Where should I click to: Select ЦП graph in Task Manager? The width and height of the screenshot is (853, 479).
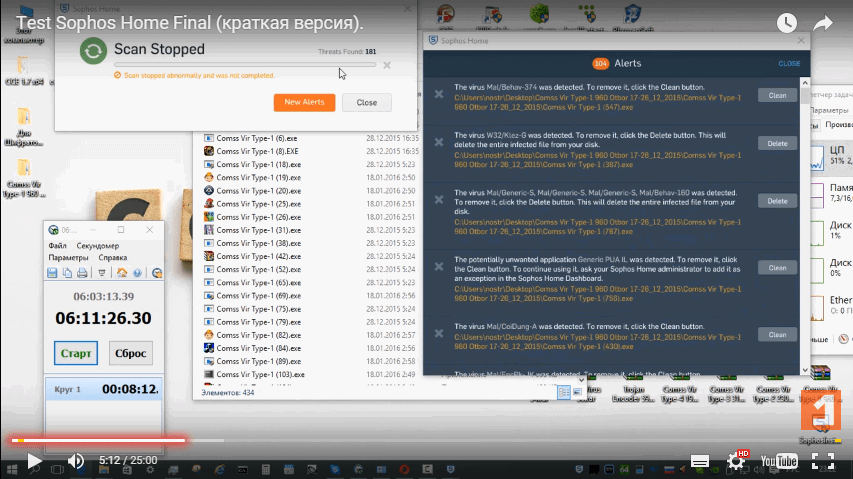pyautogui.click(x=831, y=156)
